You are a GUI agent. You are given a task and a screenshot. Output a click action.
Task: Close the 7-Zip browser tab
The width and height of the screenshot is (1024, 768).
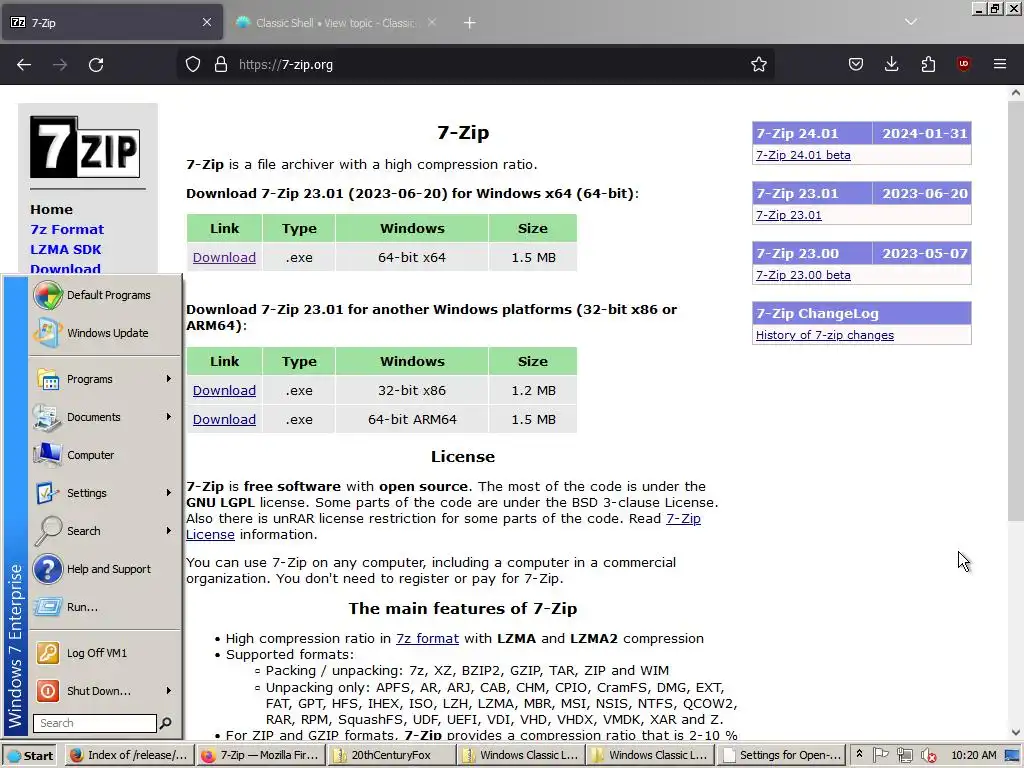point(207,22)
